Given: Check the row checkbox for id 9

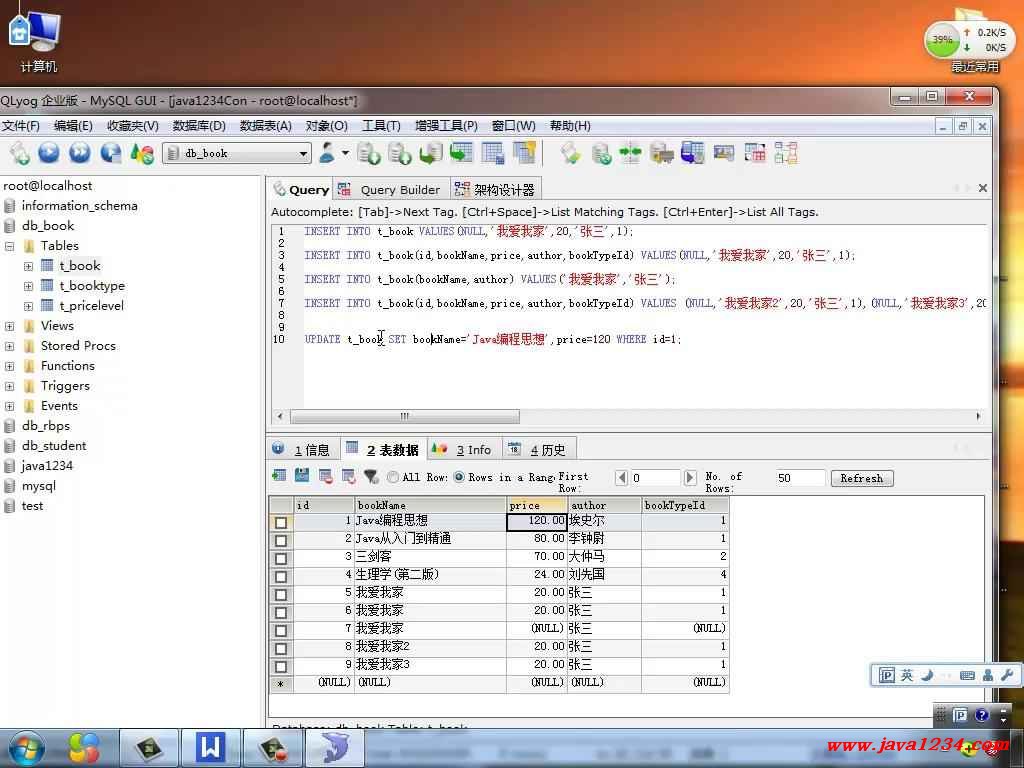Looking at the screenshot, I should pyautogui.click(x=281, y=667).
